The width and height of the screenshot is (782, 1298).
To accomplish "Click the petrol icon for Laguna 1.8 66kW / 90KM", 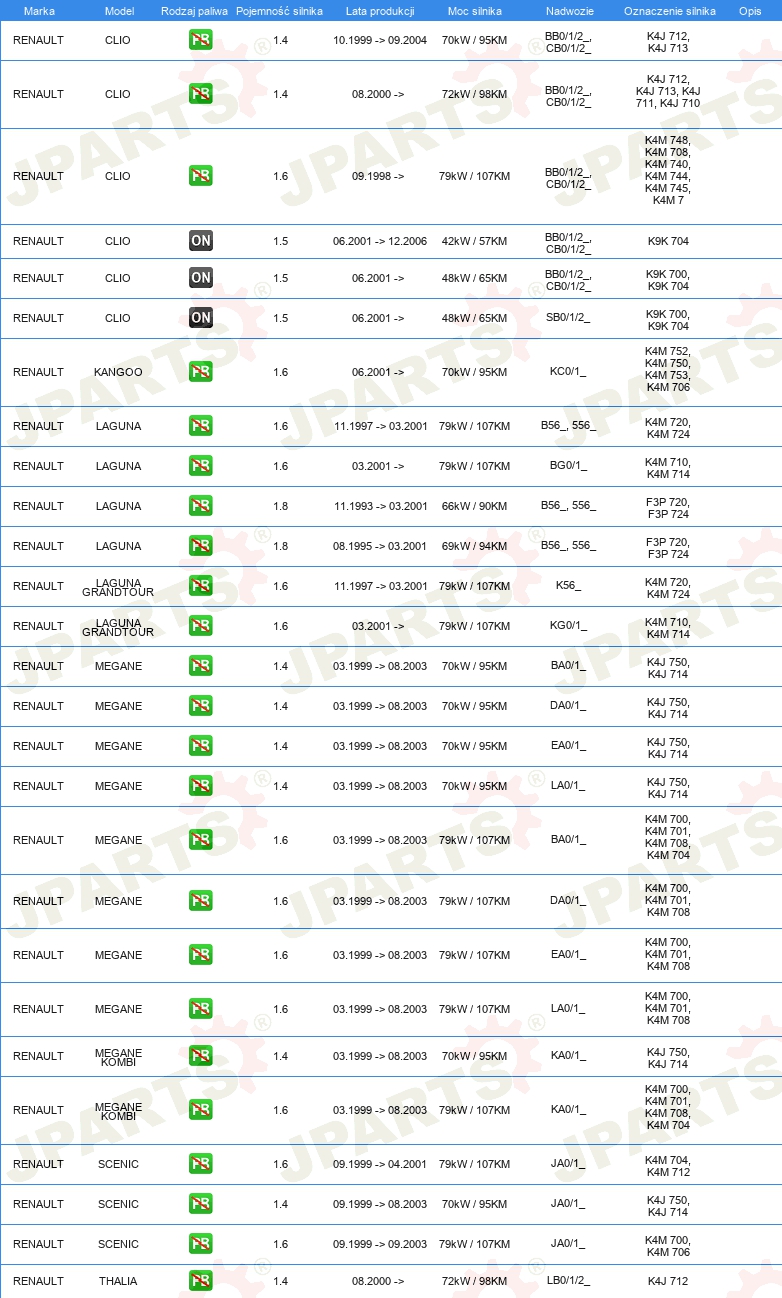I will point(201,506).
